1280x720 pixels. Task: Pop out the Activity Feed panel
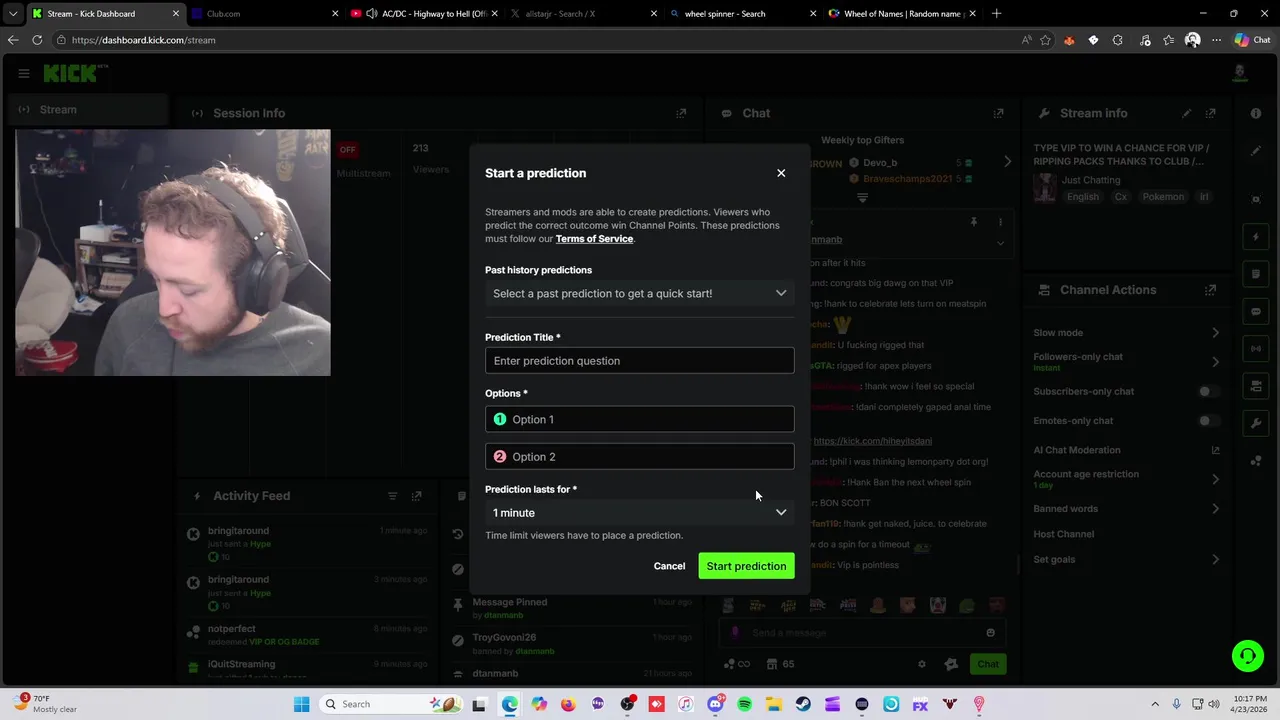pyautogui.click(x=416, y=496)
